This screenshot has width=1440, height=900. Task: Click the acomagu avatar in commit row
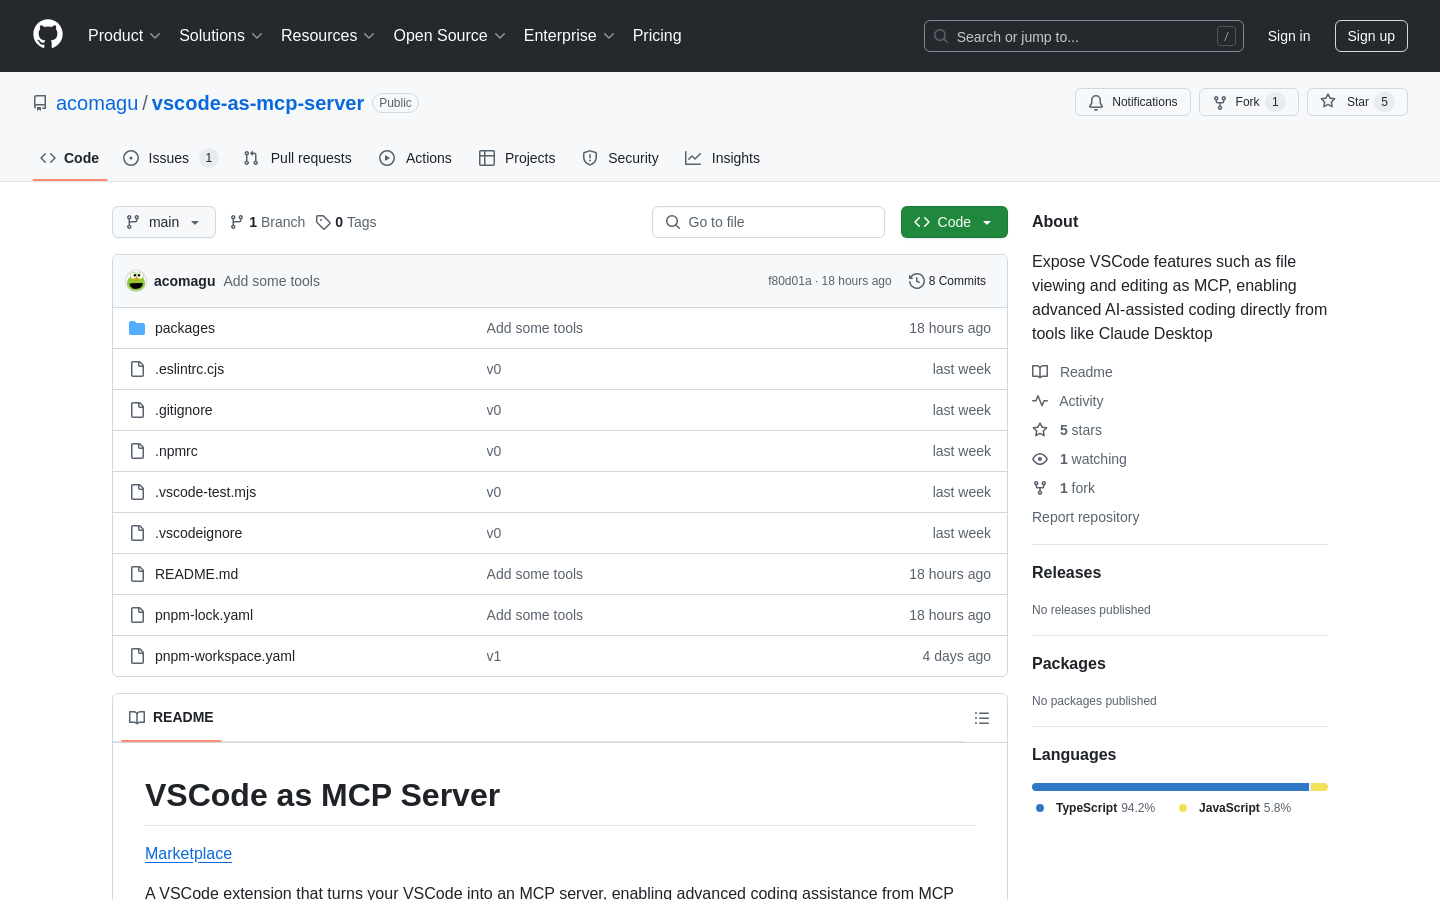136,281
